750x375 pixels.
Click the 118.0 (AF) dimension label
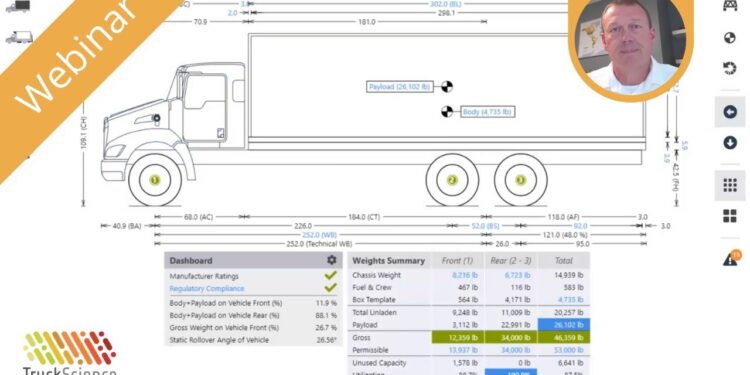[563, 217]
